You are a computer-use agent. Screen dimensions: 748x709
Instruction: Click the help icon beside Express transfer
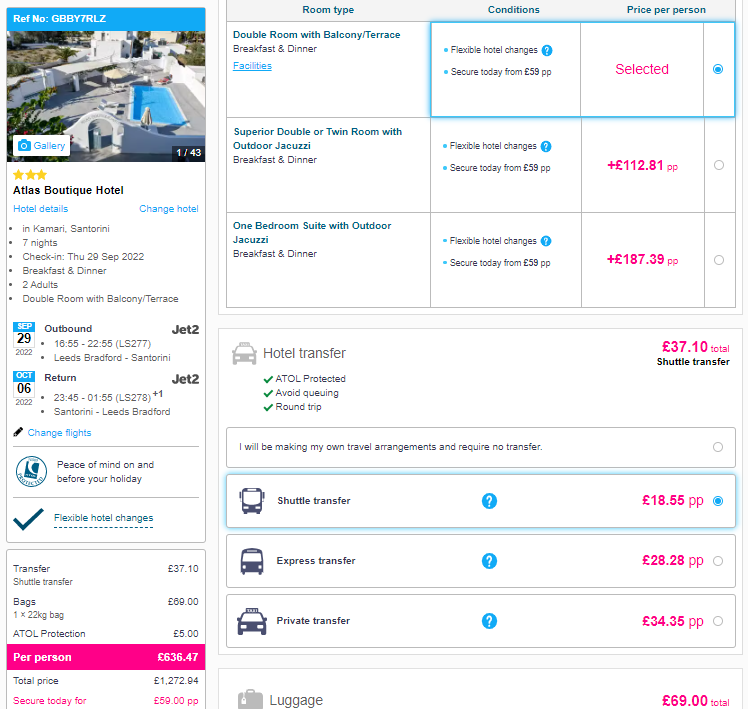click(x=489, y=561)
